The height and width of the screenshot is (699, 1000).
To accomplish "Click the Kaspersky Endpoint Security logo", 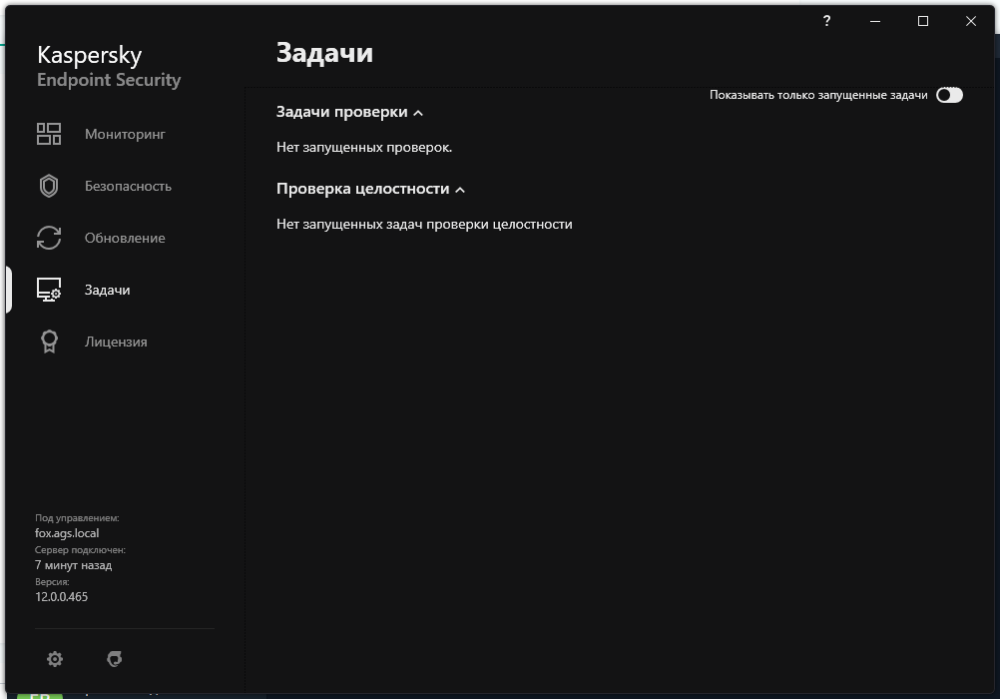I will coord(108,66).
